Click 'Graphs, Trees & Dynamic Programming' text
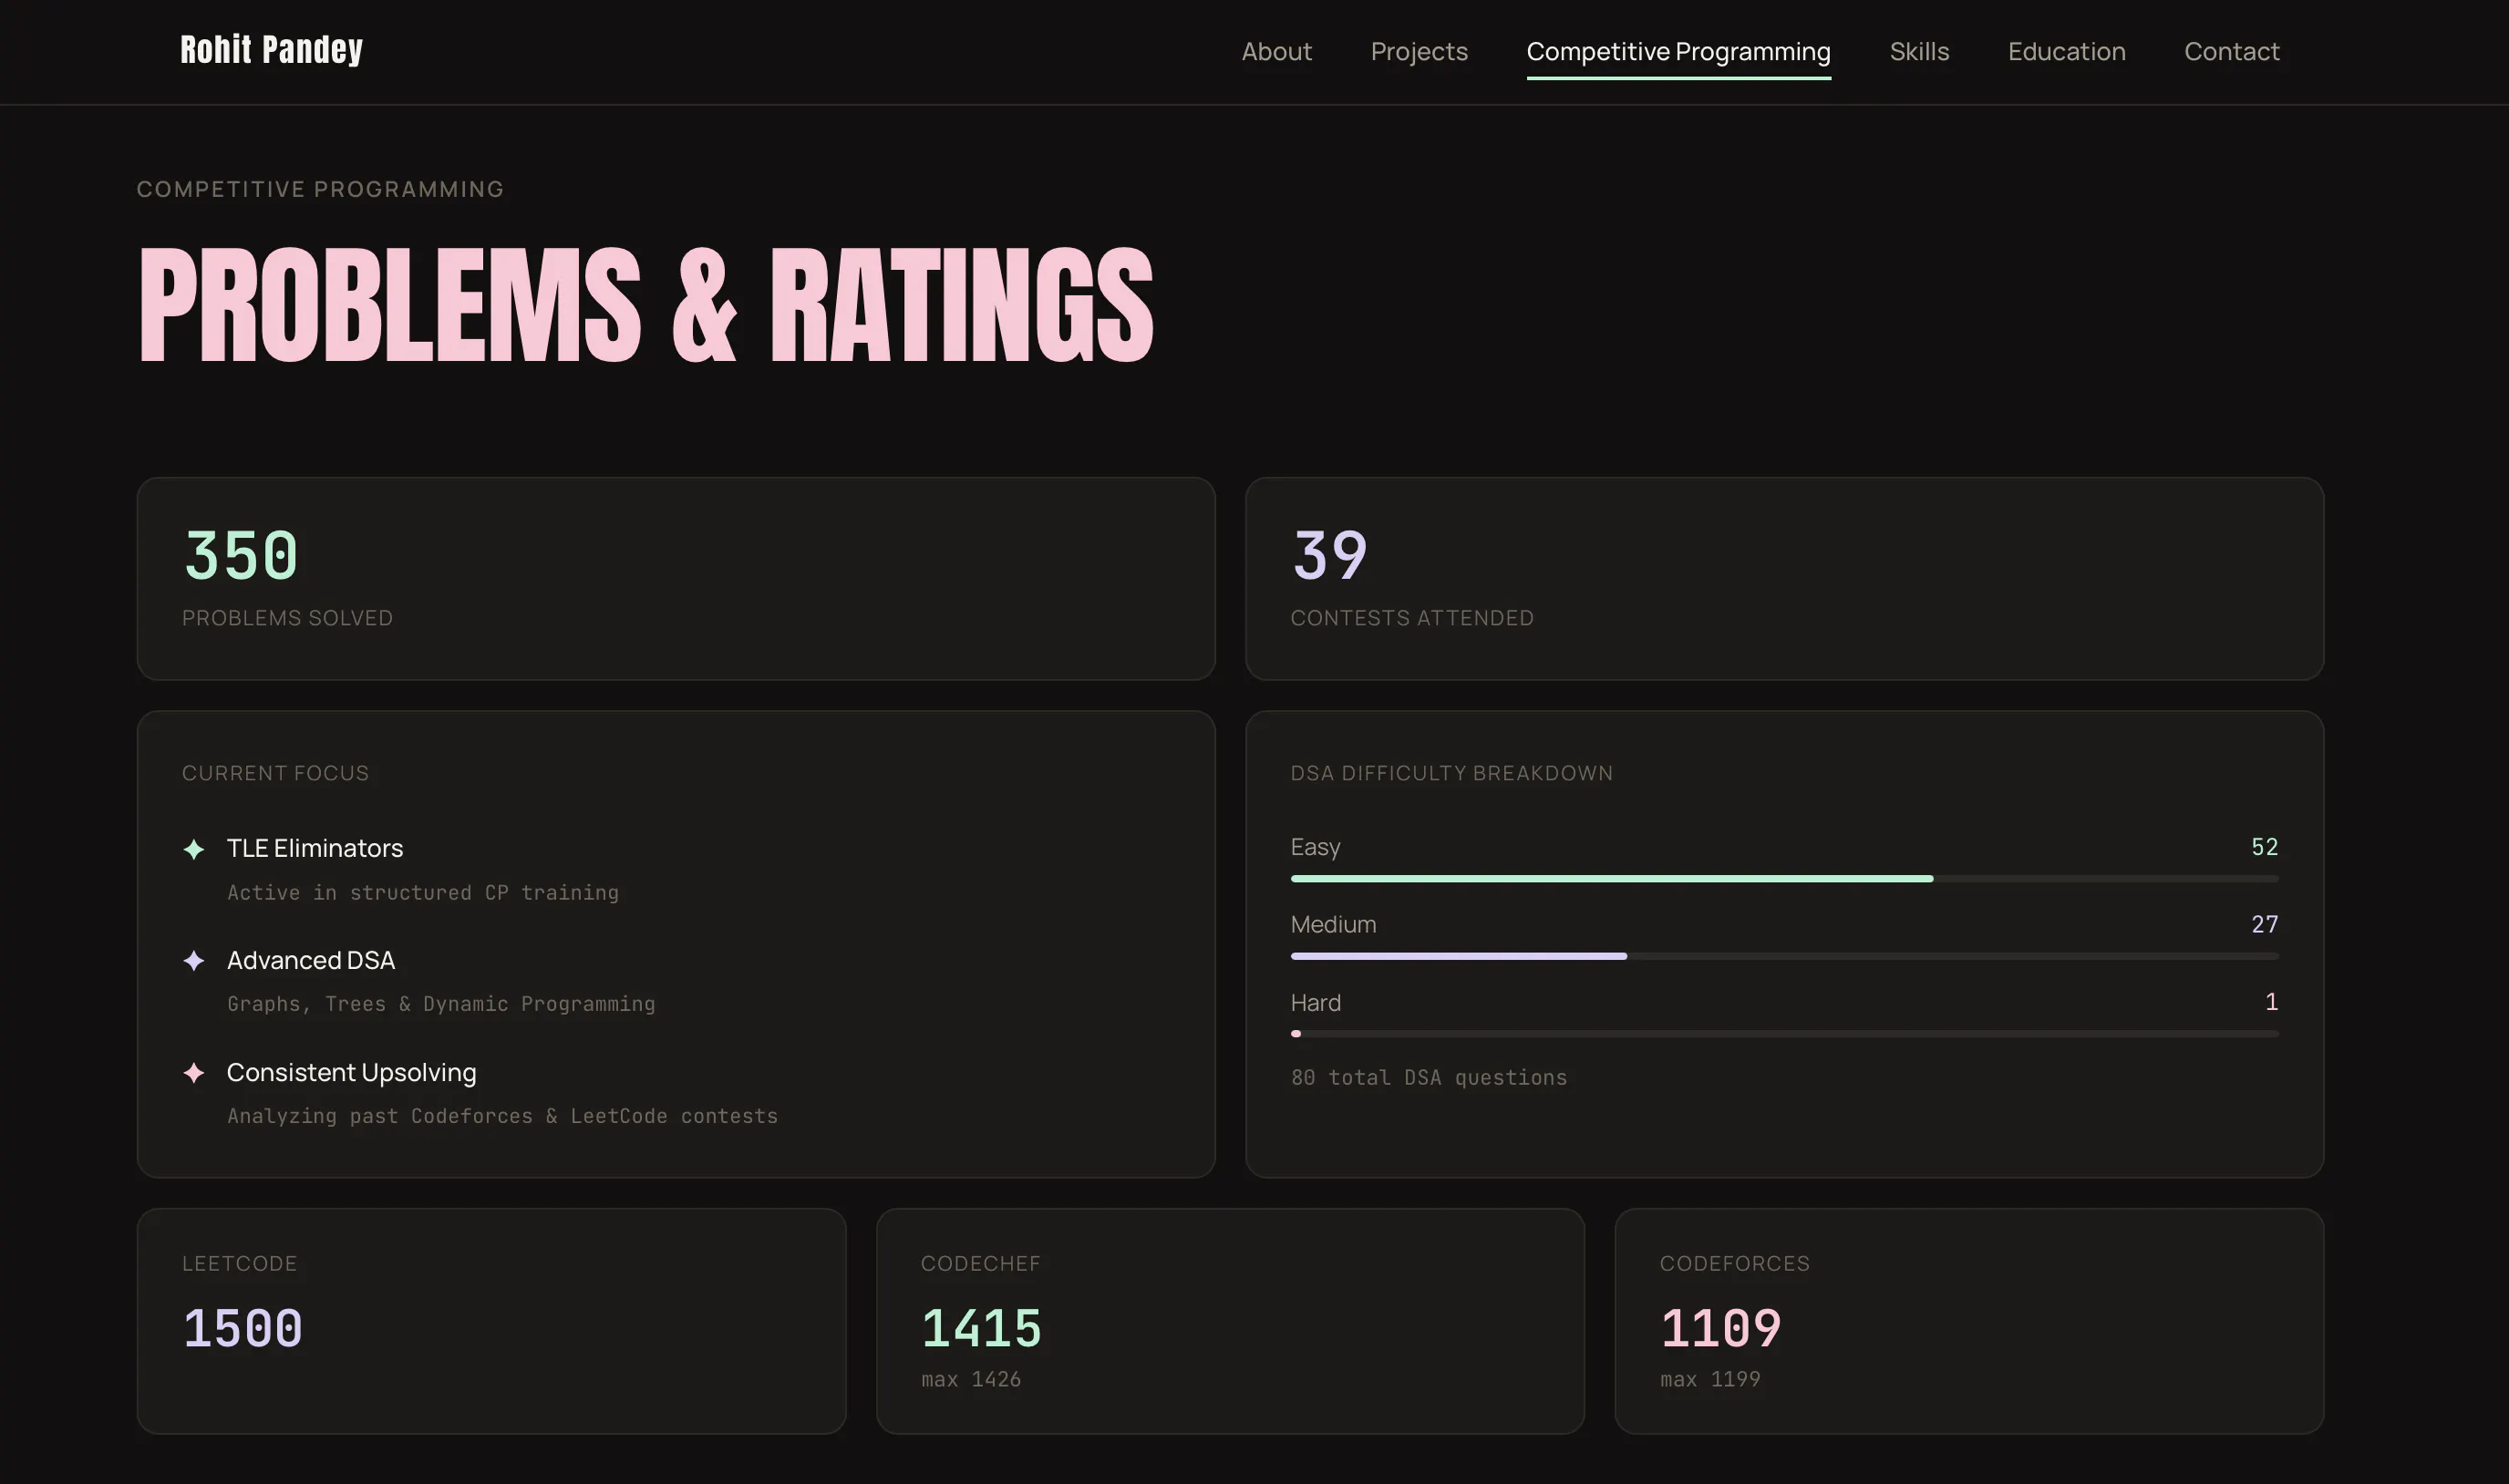This screenshot has height=1484, width=2509. [x=441, y=1004]
